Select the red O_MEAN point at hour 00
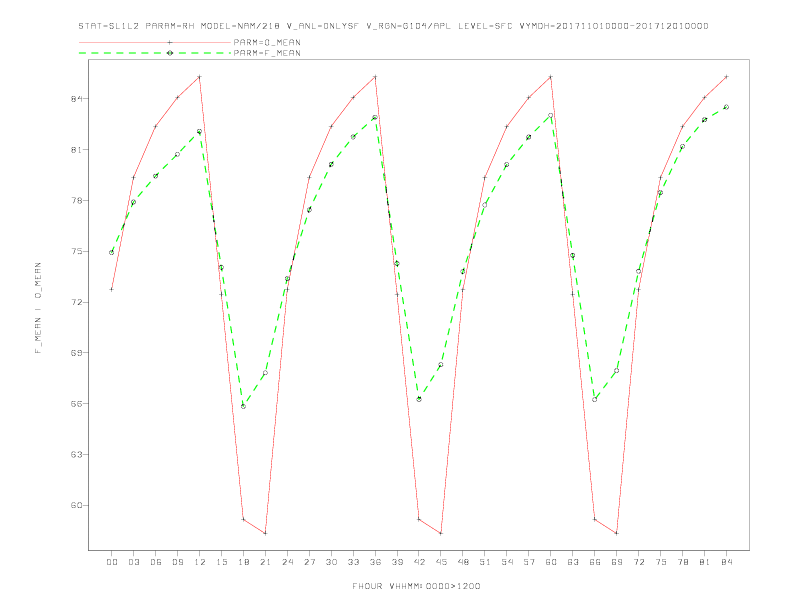This screenshot has width=792, height=612. 112,289
